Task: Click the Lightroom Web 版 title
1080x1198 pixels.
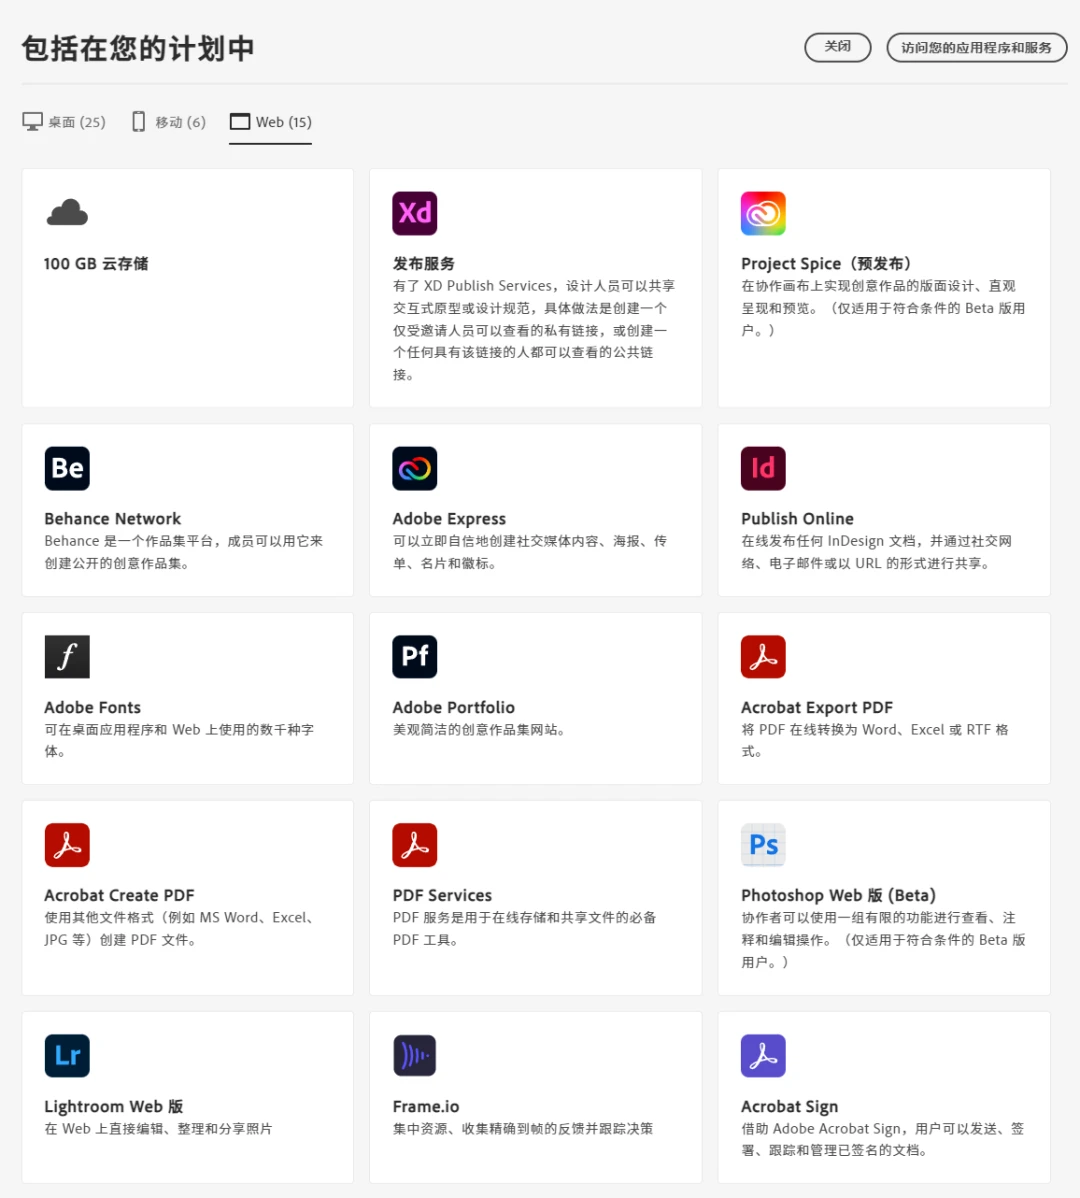Action: point(114,1106)
